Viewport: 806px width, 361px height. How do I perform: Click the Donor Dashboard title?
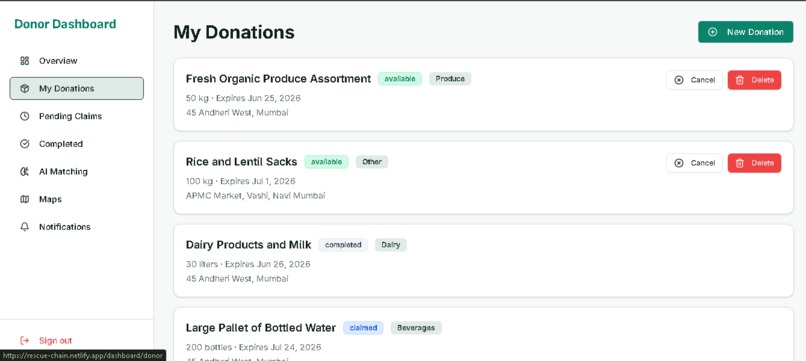pyautogui.click(x=65, y=24)
